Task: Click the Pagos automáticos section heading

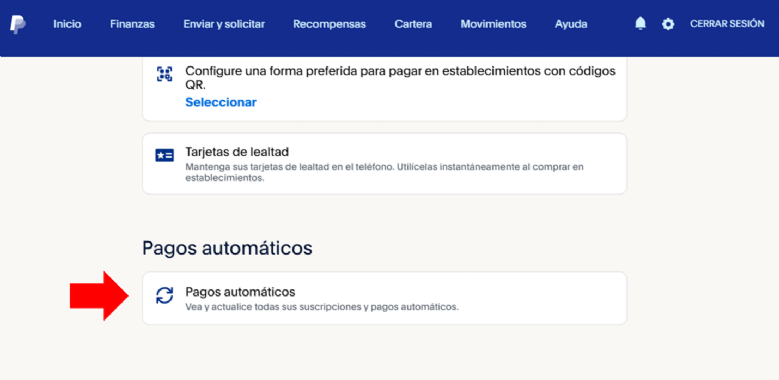Action: click(x=228, y=248)
